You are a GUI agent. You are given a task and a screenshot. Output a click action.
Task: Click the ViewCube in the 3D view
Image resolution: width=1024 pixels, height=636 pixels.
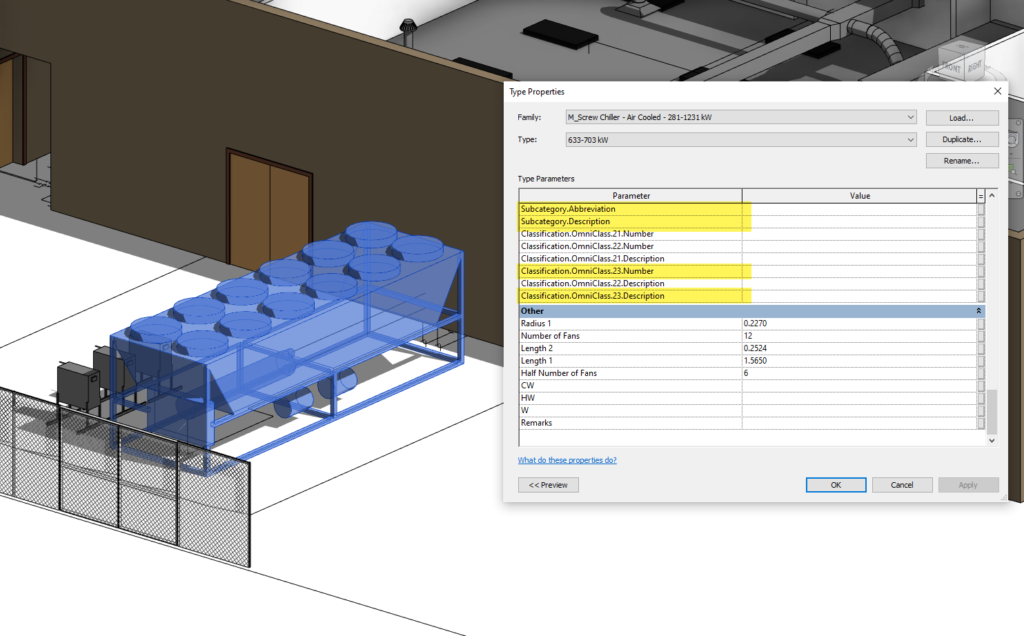coord(961,62)
